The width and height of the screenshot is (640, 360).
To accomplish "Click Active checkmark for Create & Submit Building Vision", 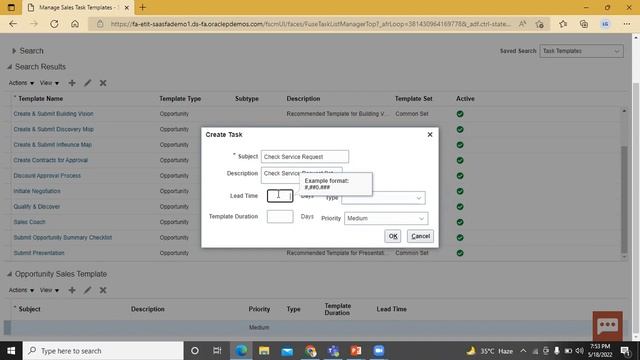I will point(460,114).
